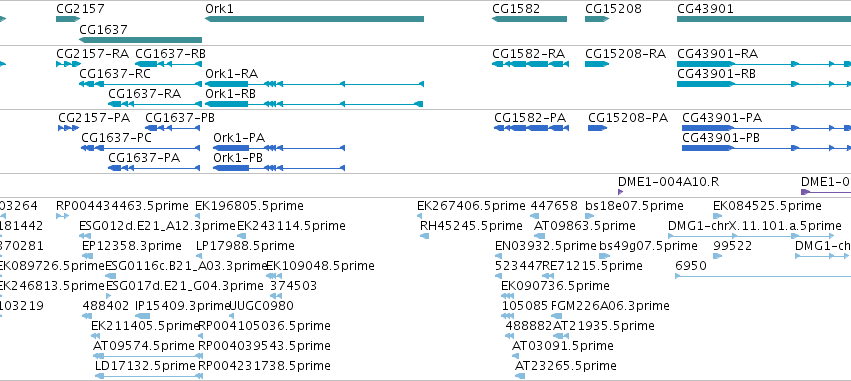Select the AT23265.5prime EST glyph
The image size is (851, 381).
coord(520,376)
